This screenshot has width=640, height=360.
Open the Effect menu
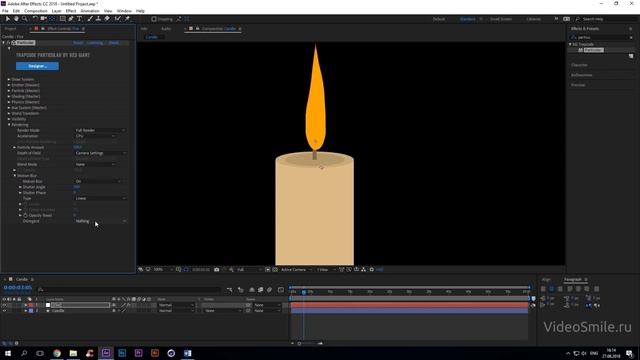click(71, 11)
